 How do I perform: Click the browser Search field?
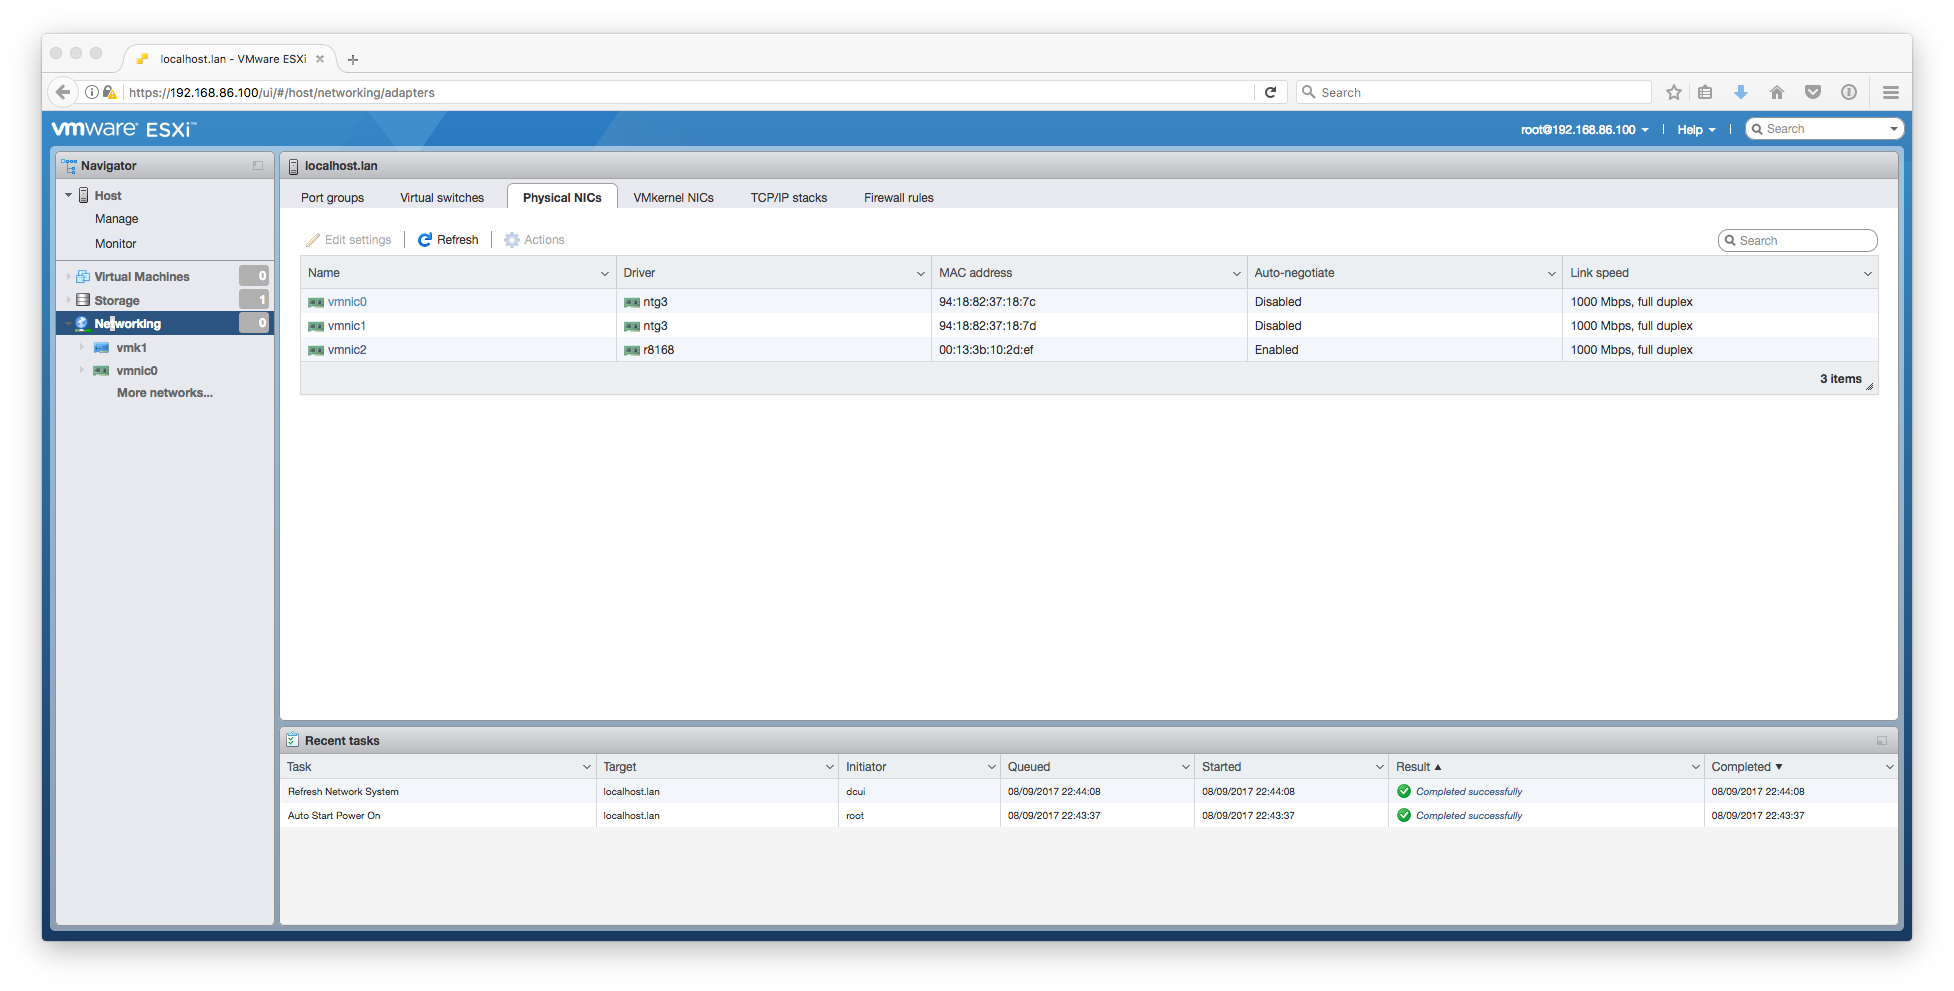(x=1474, y=92)
